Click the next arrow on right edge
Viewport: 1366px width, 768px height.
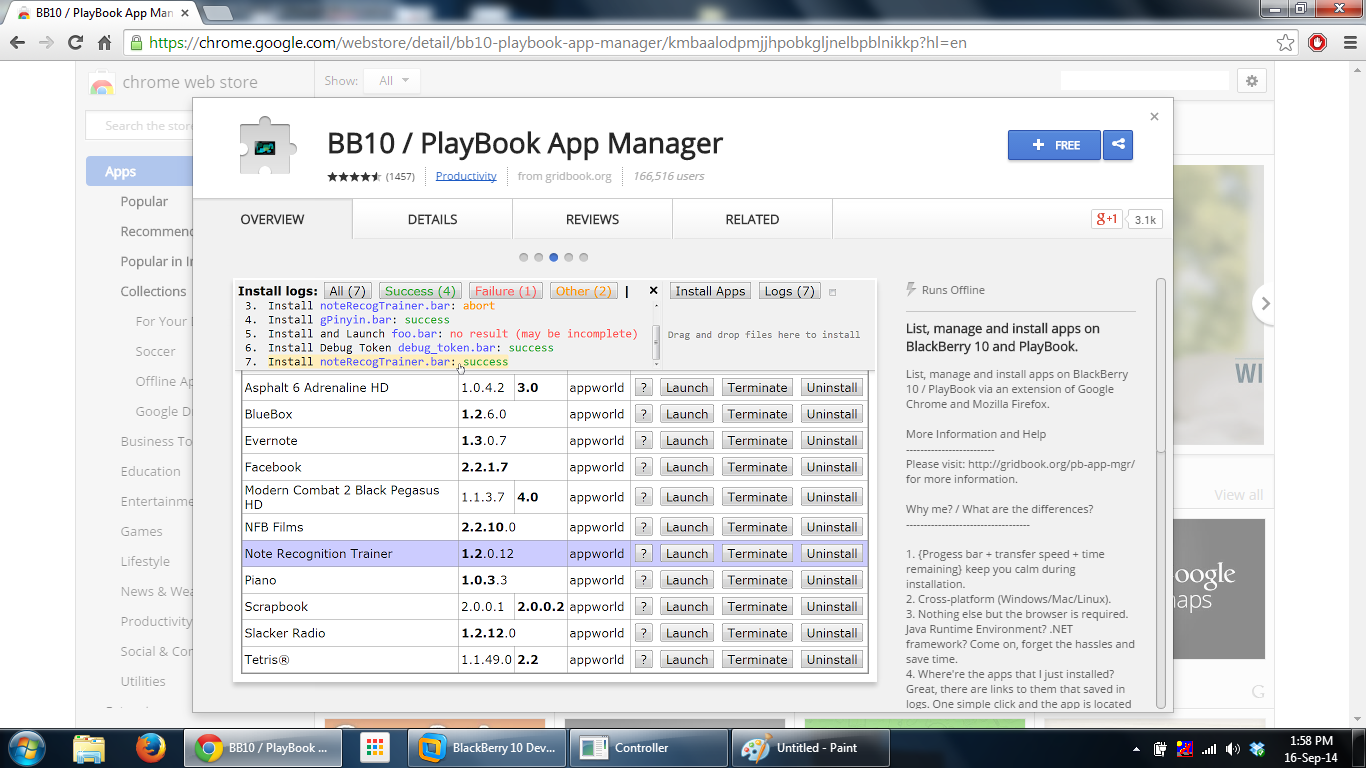[x=1265, y=303]
